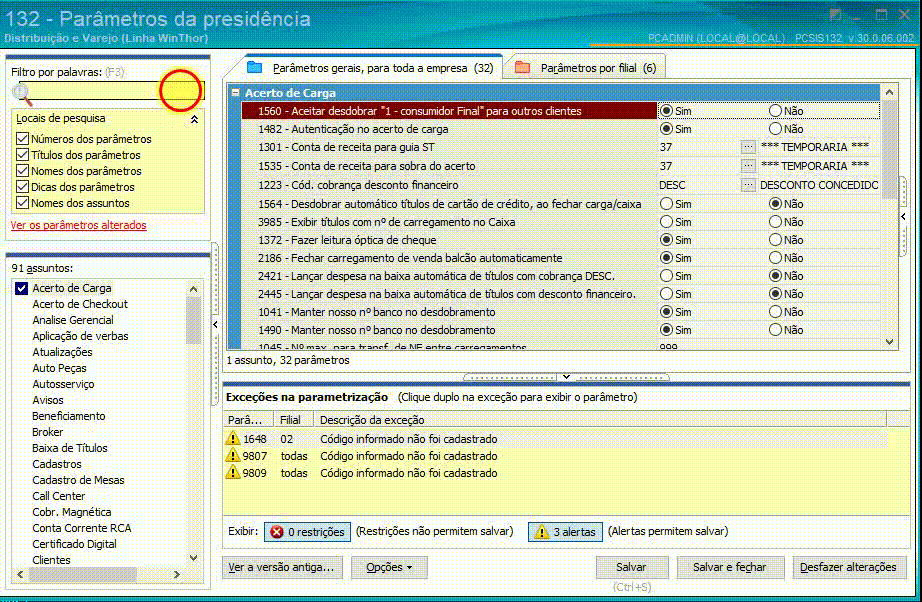Open Ver os parâmetros alterados link
This screenshot has width=922, height=602.
tap(78, 225)
